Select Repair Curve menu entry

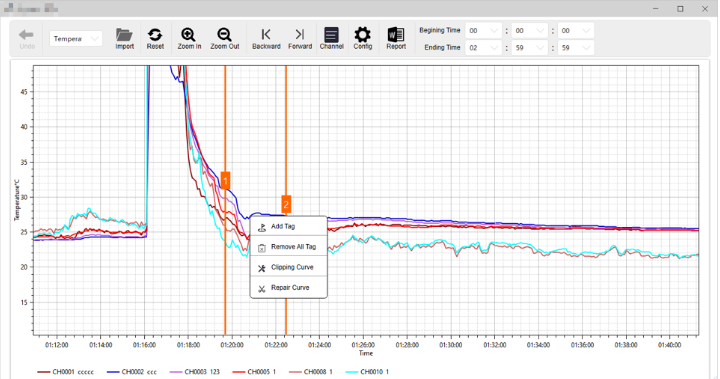(288, 288)
